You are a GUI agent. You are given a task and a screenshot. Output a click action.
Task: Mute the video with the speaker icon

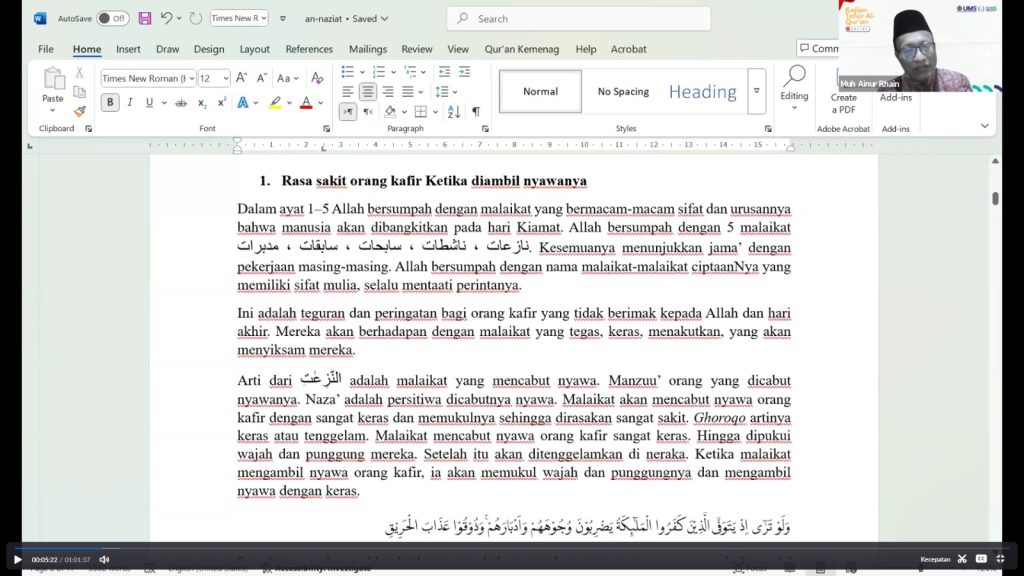coord(104,560)
